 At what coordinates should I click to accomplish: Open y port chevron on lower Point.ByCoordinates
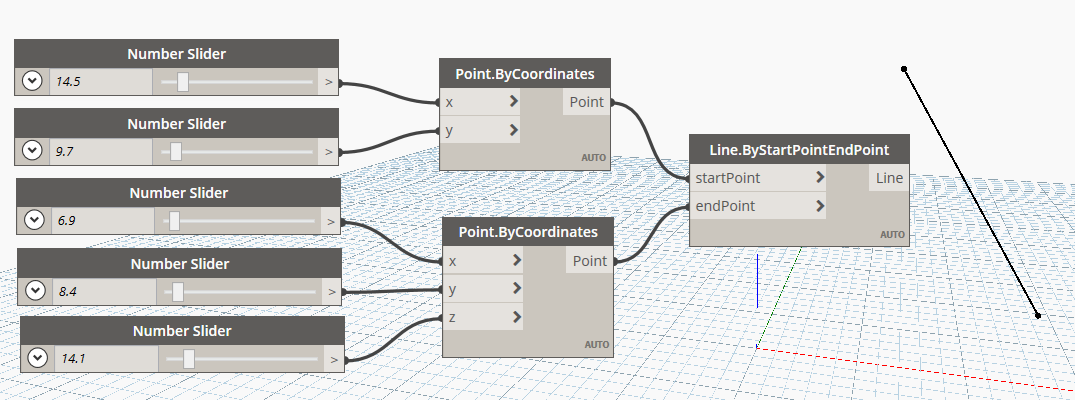(517, 289)
